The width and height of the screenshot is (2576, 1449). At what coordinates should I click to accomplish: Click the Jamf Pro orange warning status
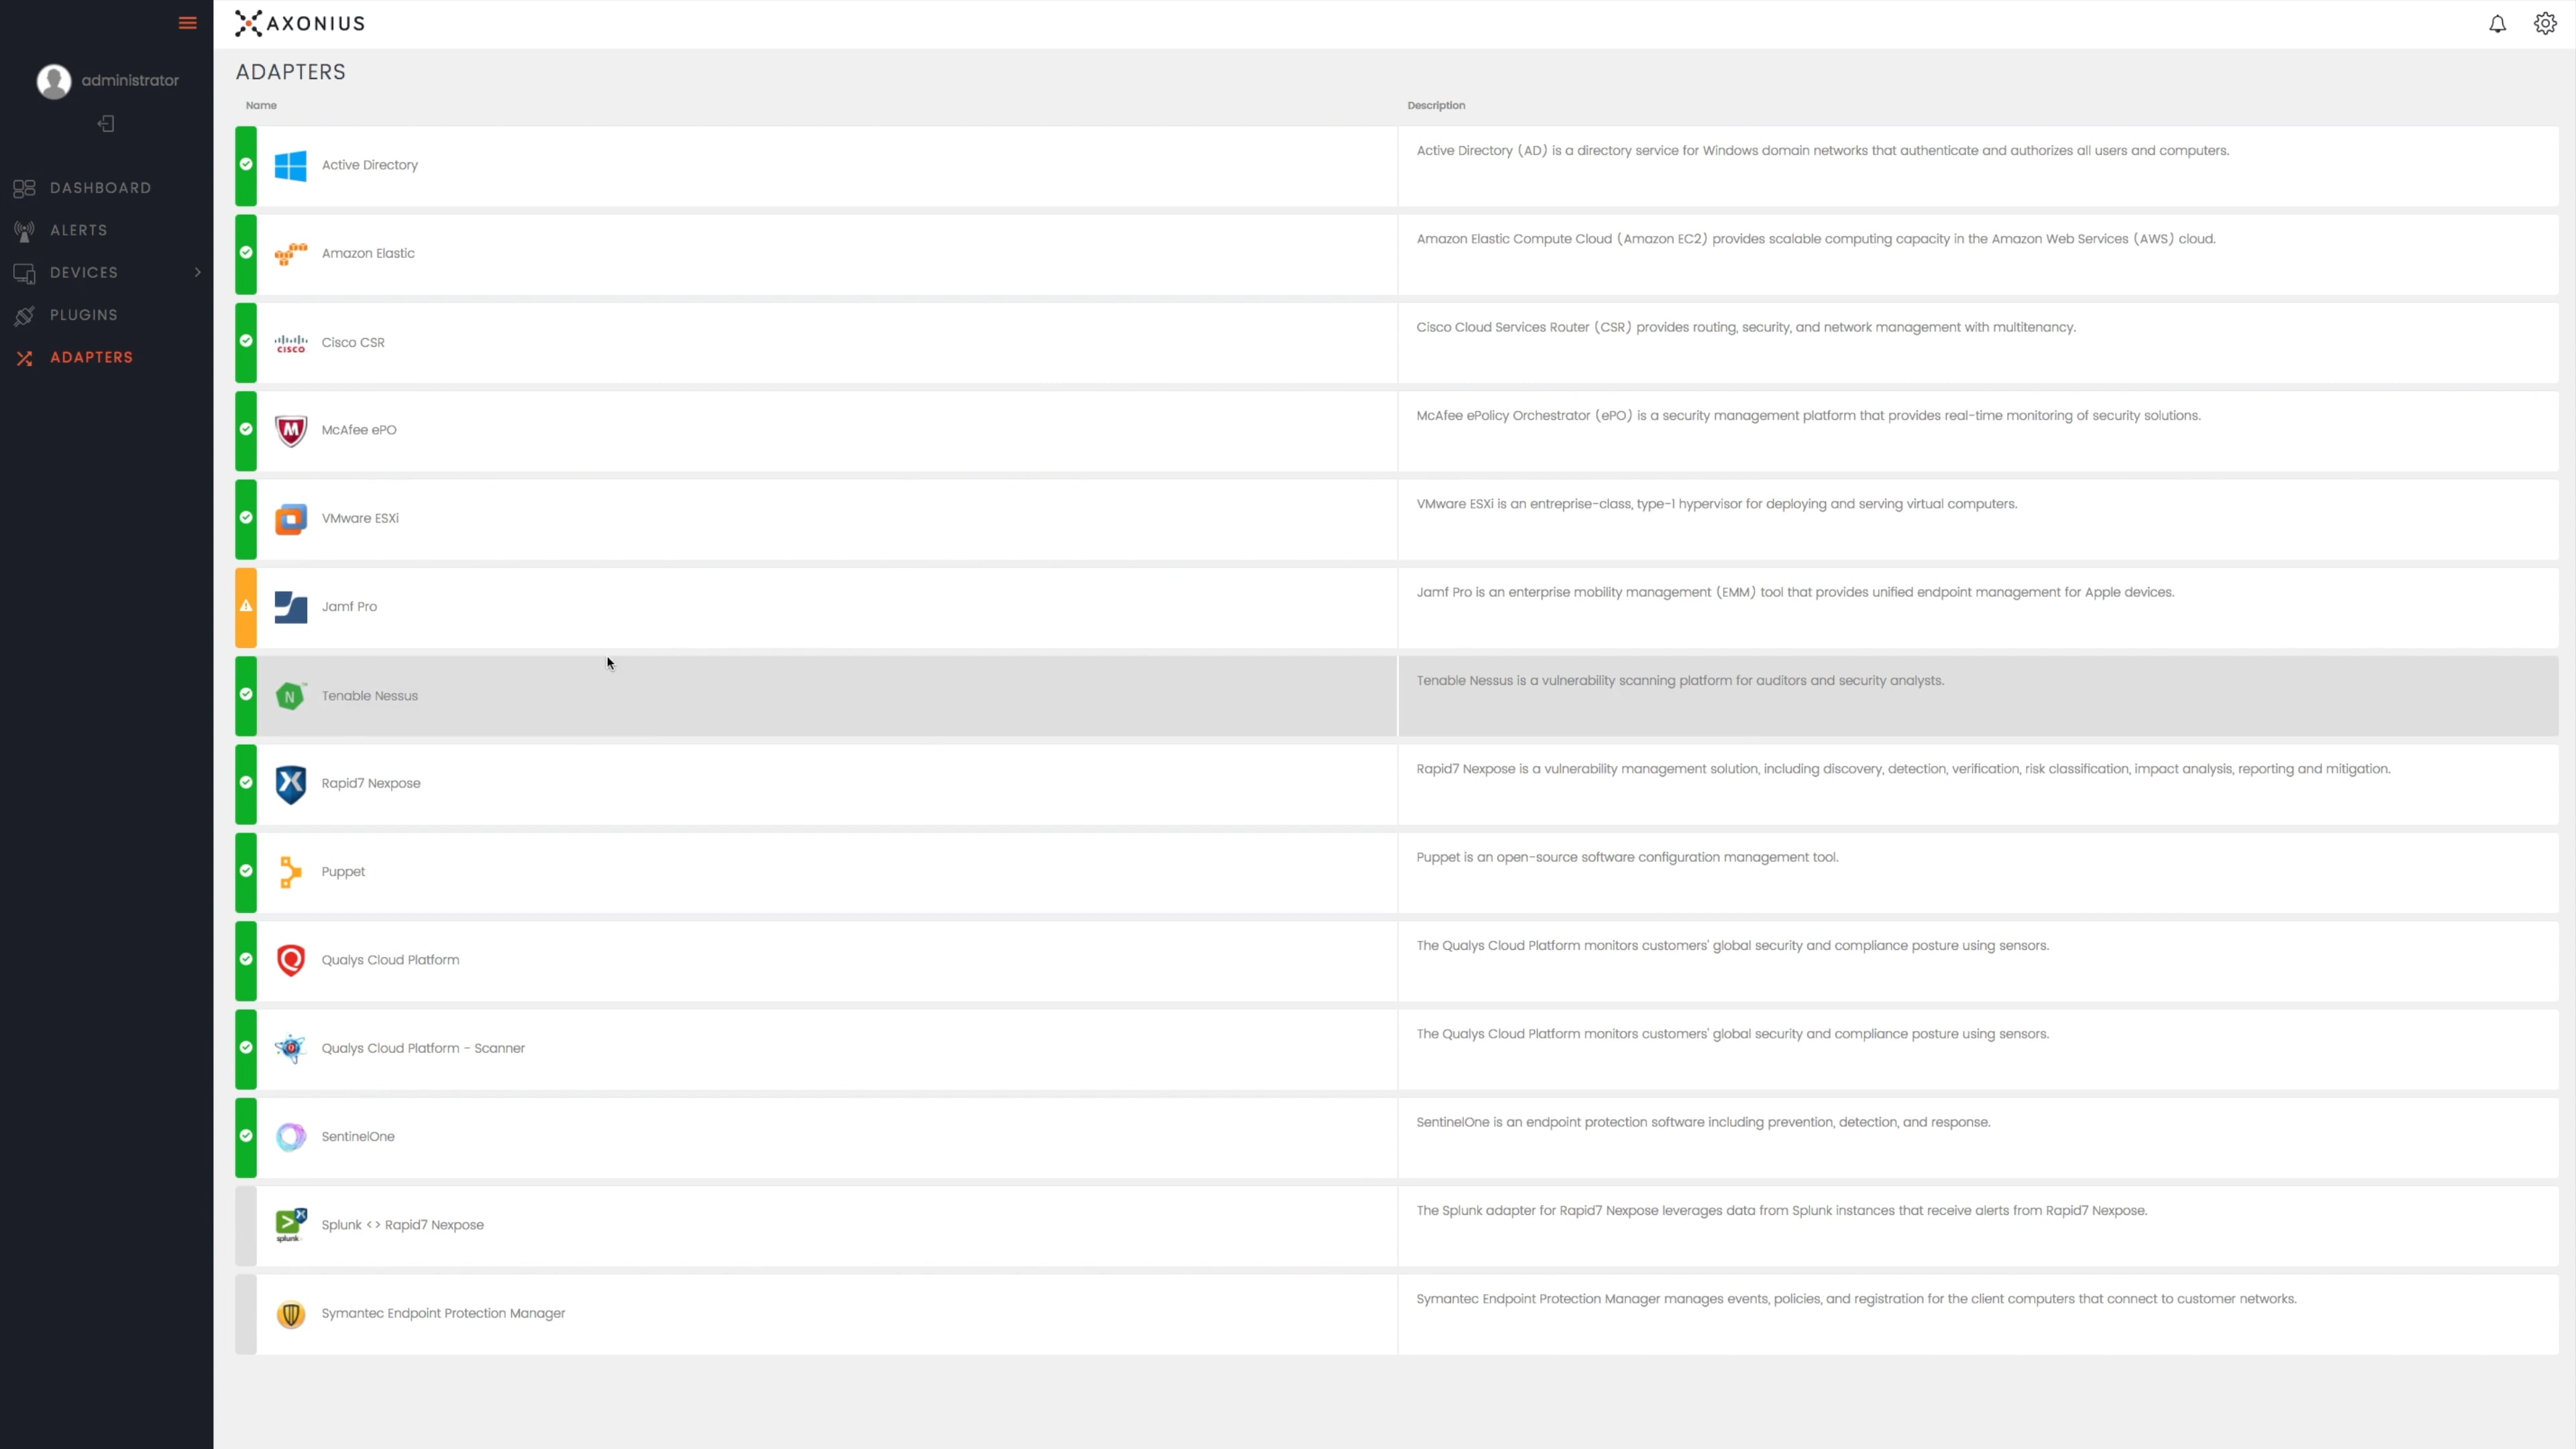[x=246, y=607]
